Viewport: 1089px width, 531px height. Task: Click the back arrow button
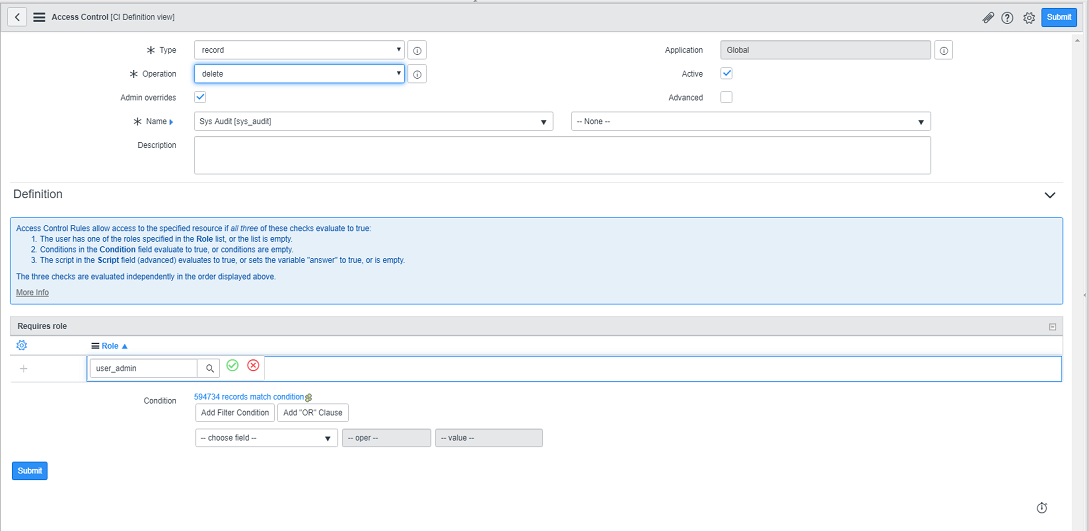(18, 17)
